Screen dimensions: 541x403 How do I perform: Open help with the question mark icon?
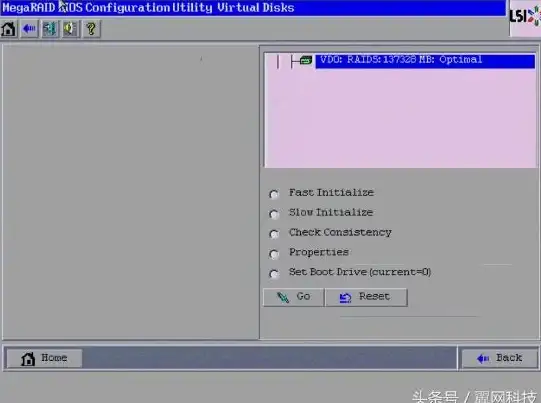(x=91, y=29)
